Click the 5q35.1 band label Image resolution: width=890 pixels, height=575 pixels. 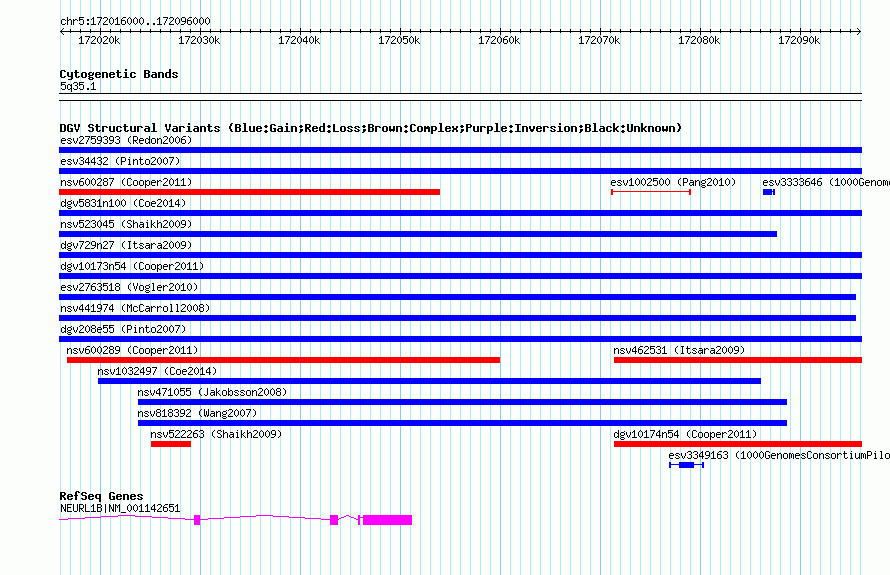coord(78,86)
